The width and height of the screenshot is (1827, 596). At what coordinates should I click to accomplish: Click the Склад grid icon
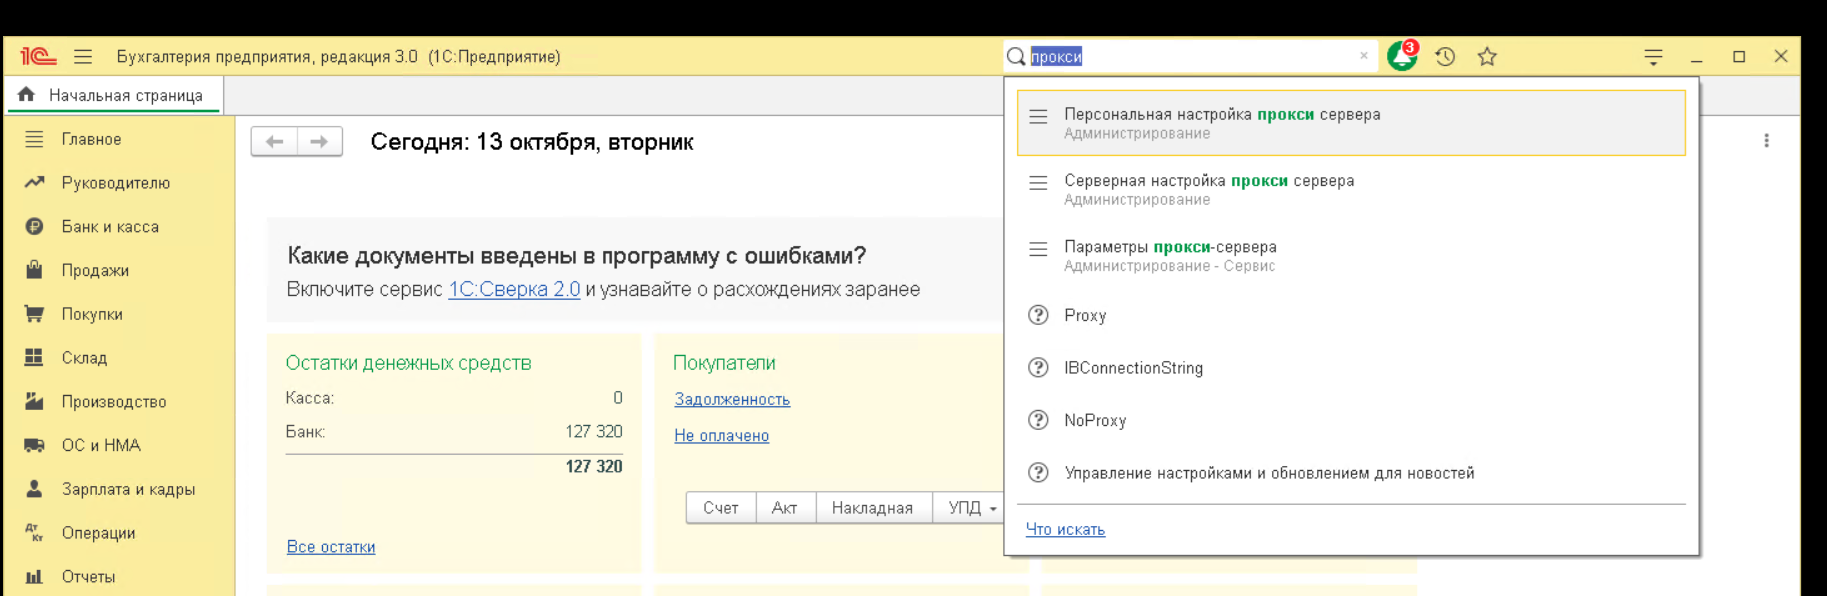coord(34,358)
